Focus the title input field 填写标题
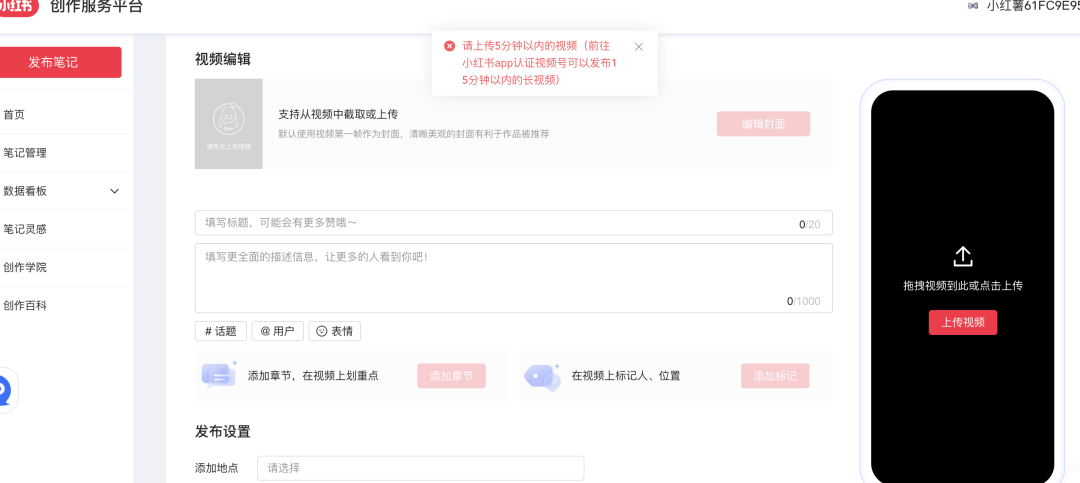 click(513, 223)
